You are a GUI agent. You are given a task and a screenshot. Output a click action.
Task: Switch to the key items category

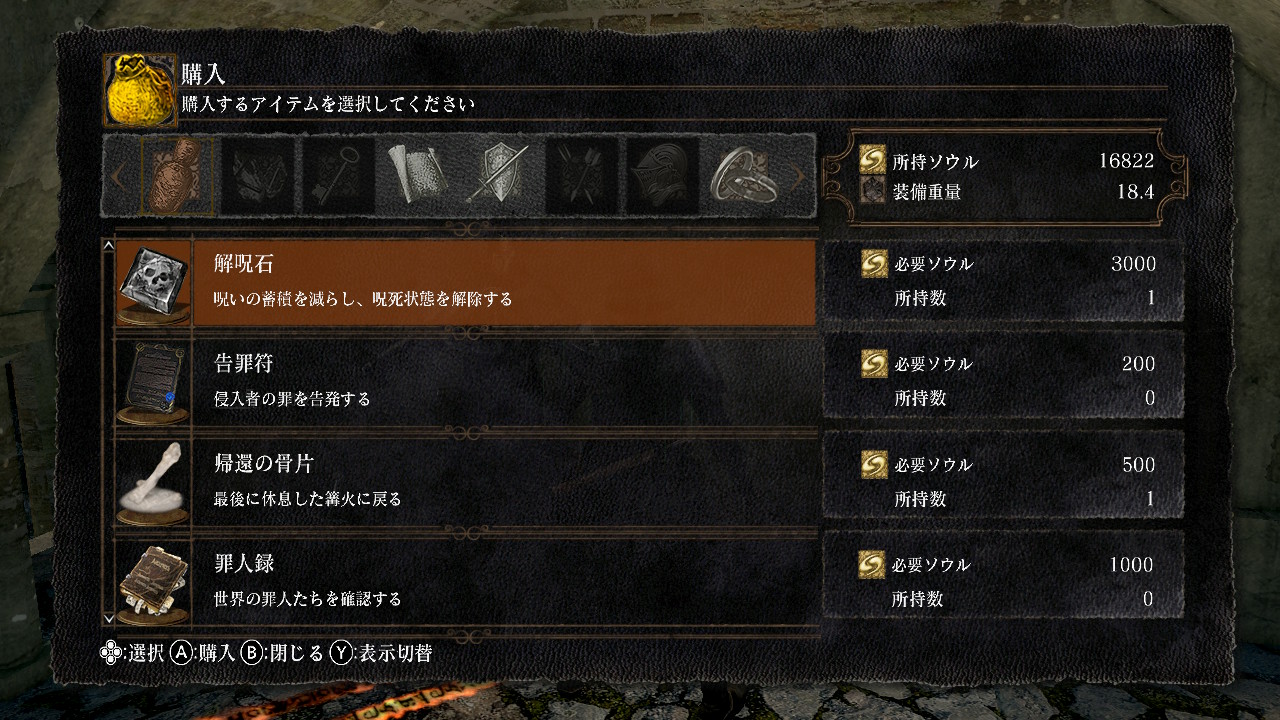tap(339, 175)
